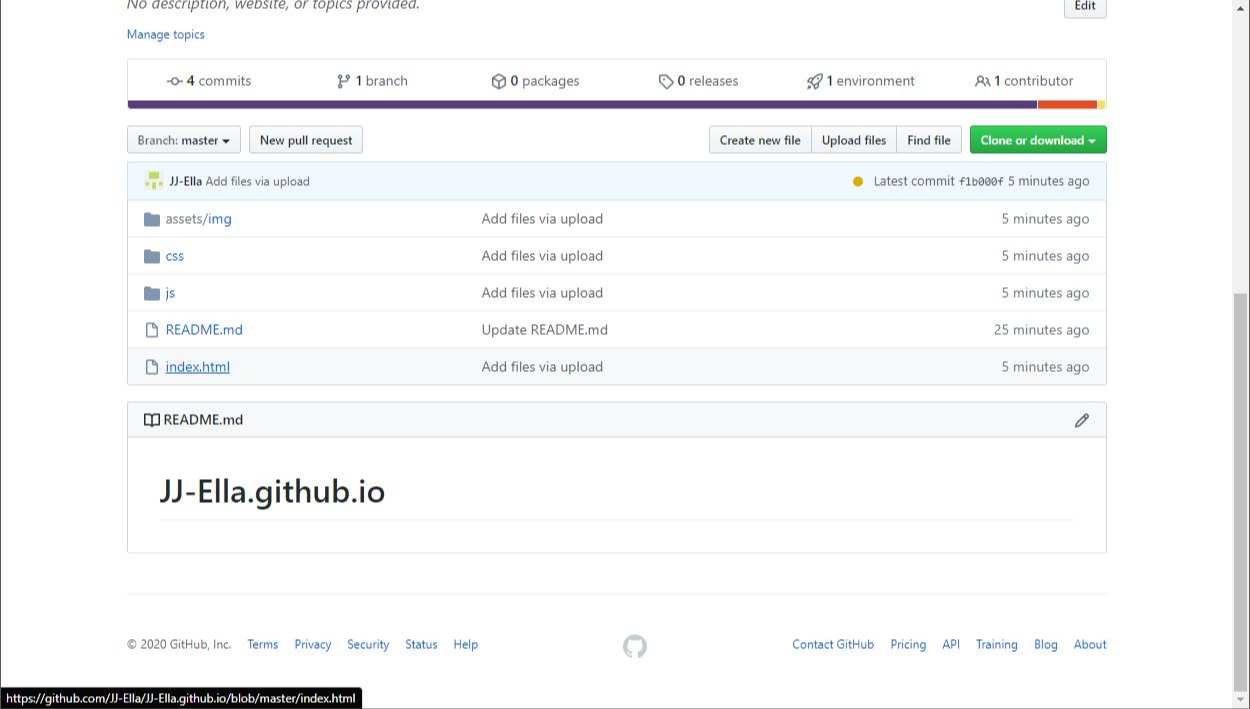The width and height of the screenshot is (1250, 709).
Task: Open the Terms footer link
Action: point(263,645)
